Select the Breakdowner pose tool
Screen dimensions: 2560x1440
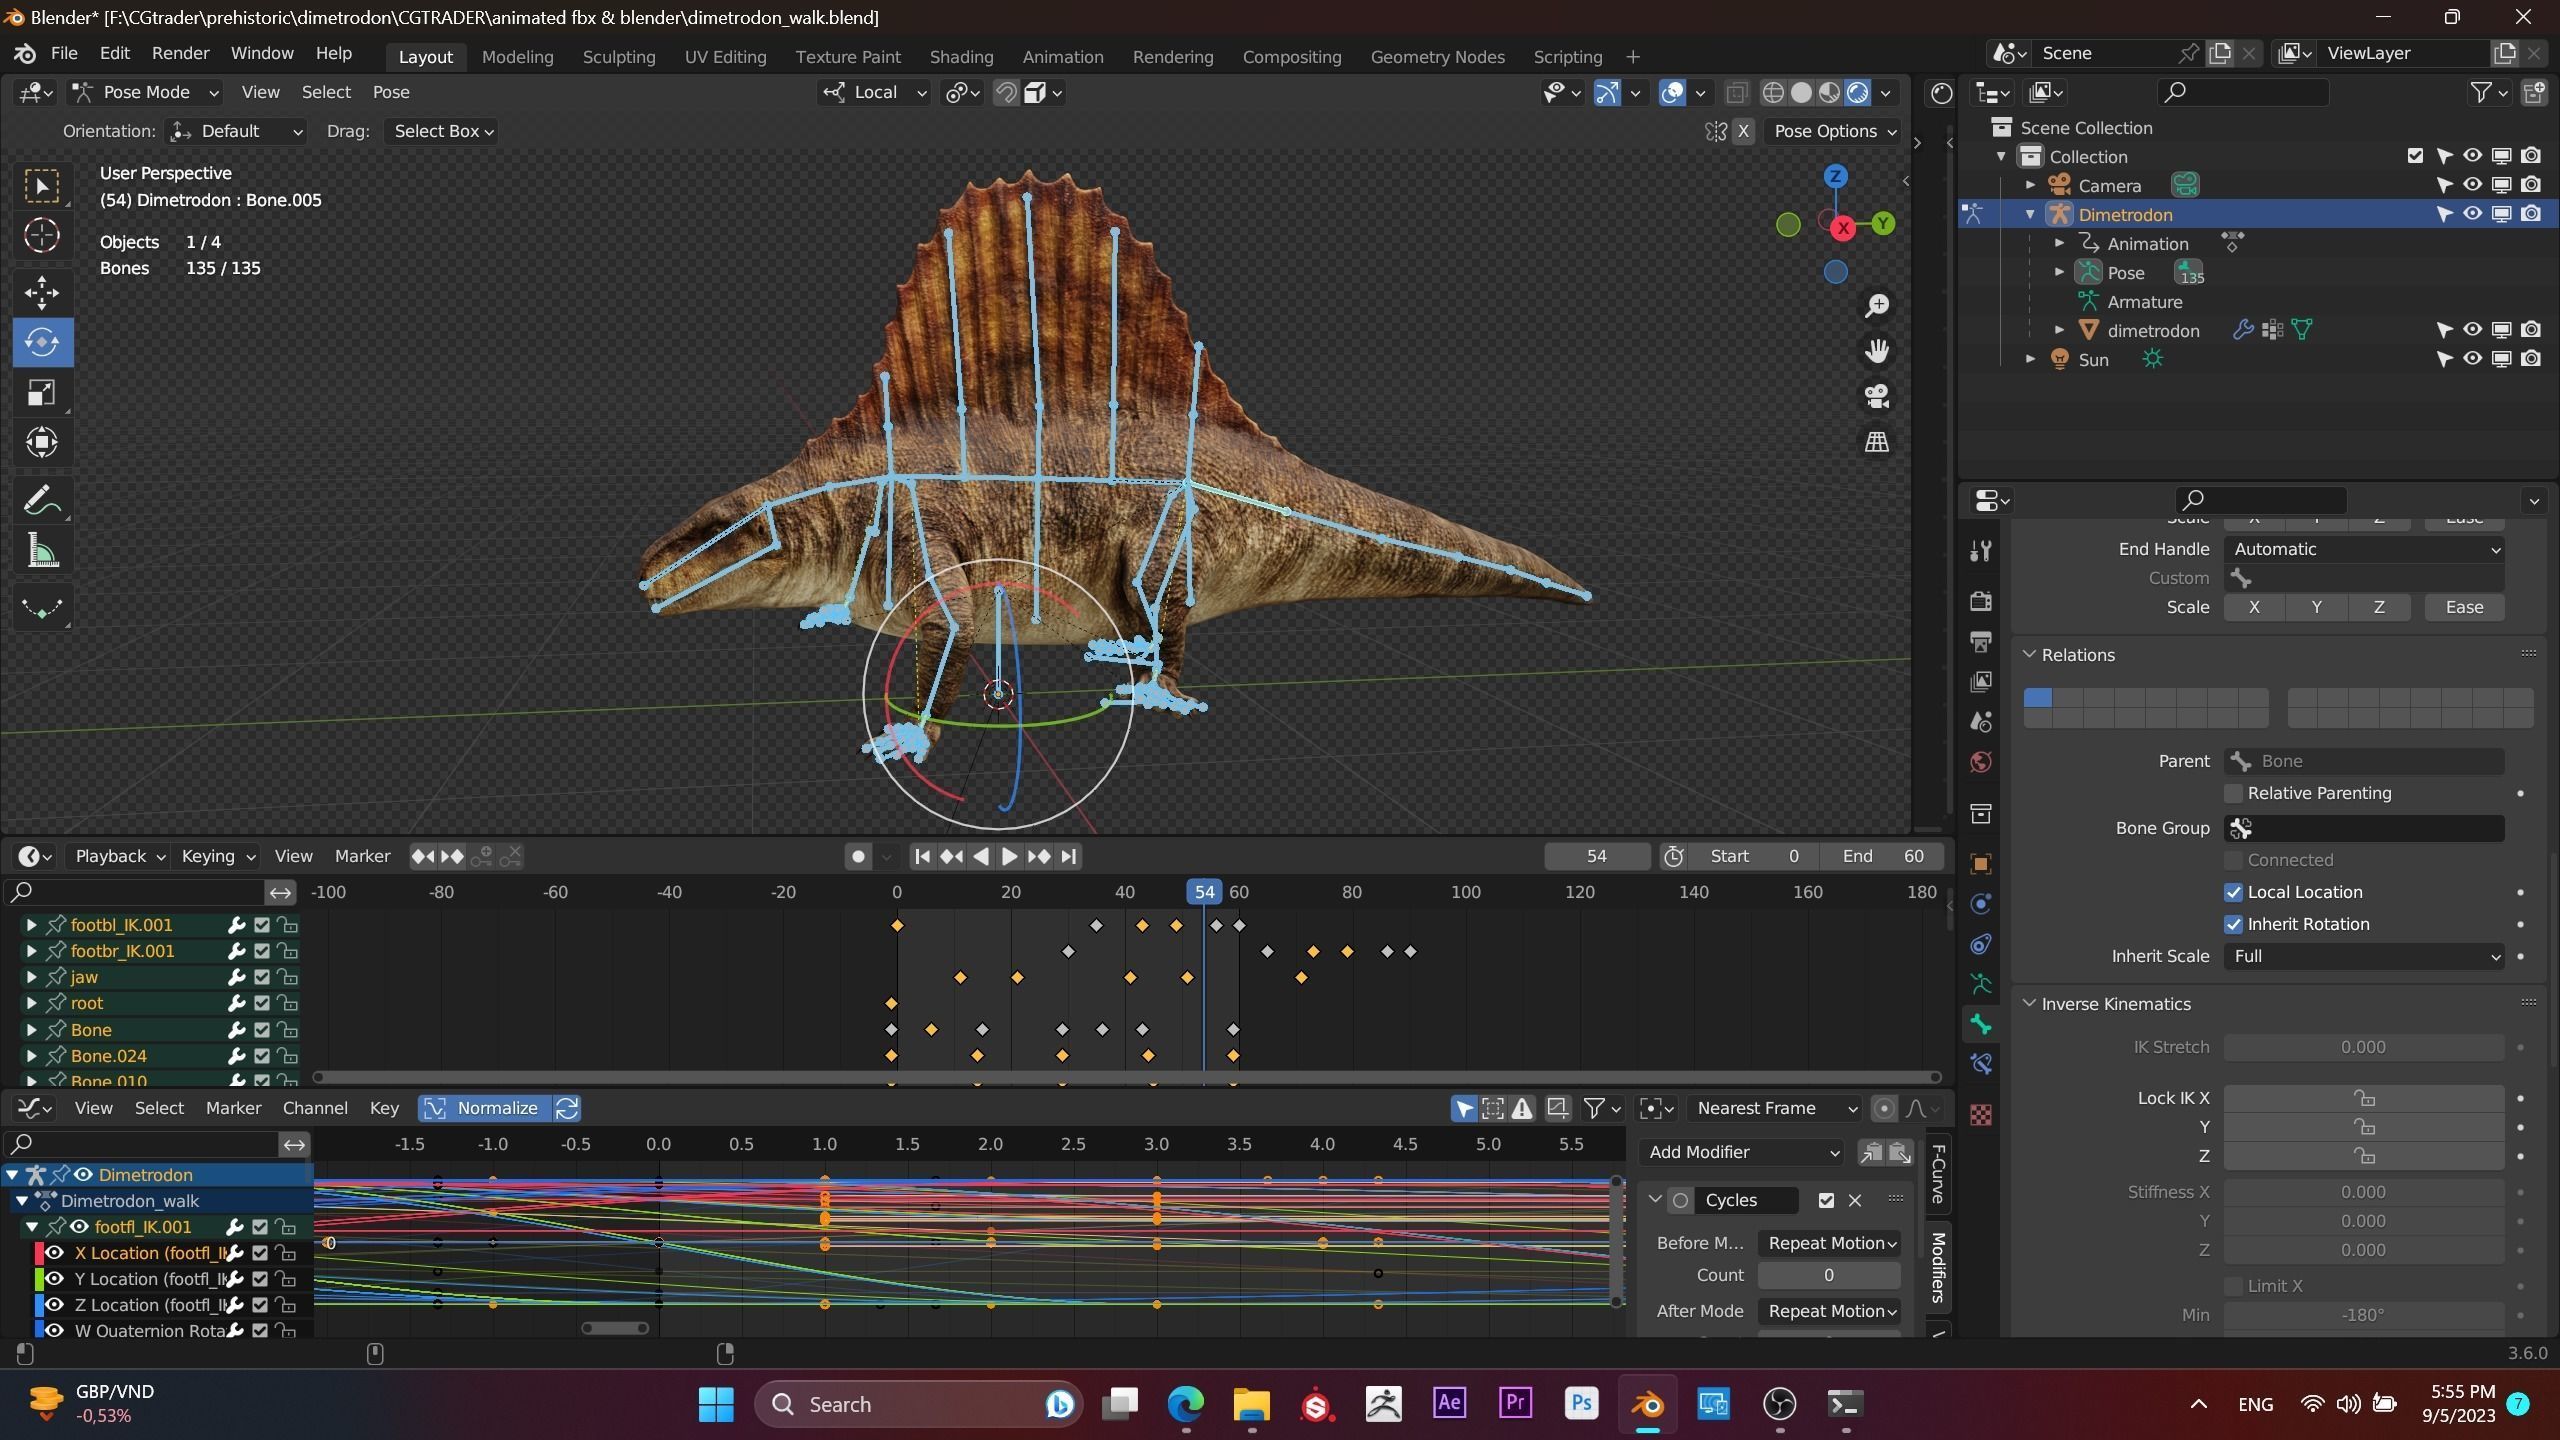[42, 607]
